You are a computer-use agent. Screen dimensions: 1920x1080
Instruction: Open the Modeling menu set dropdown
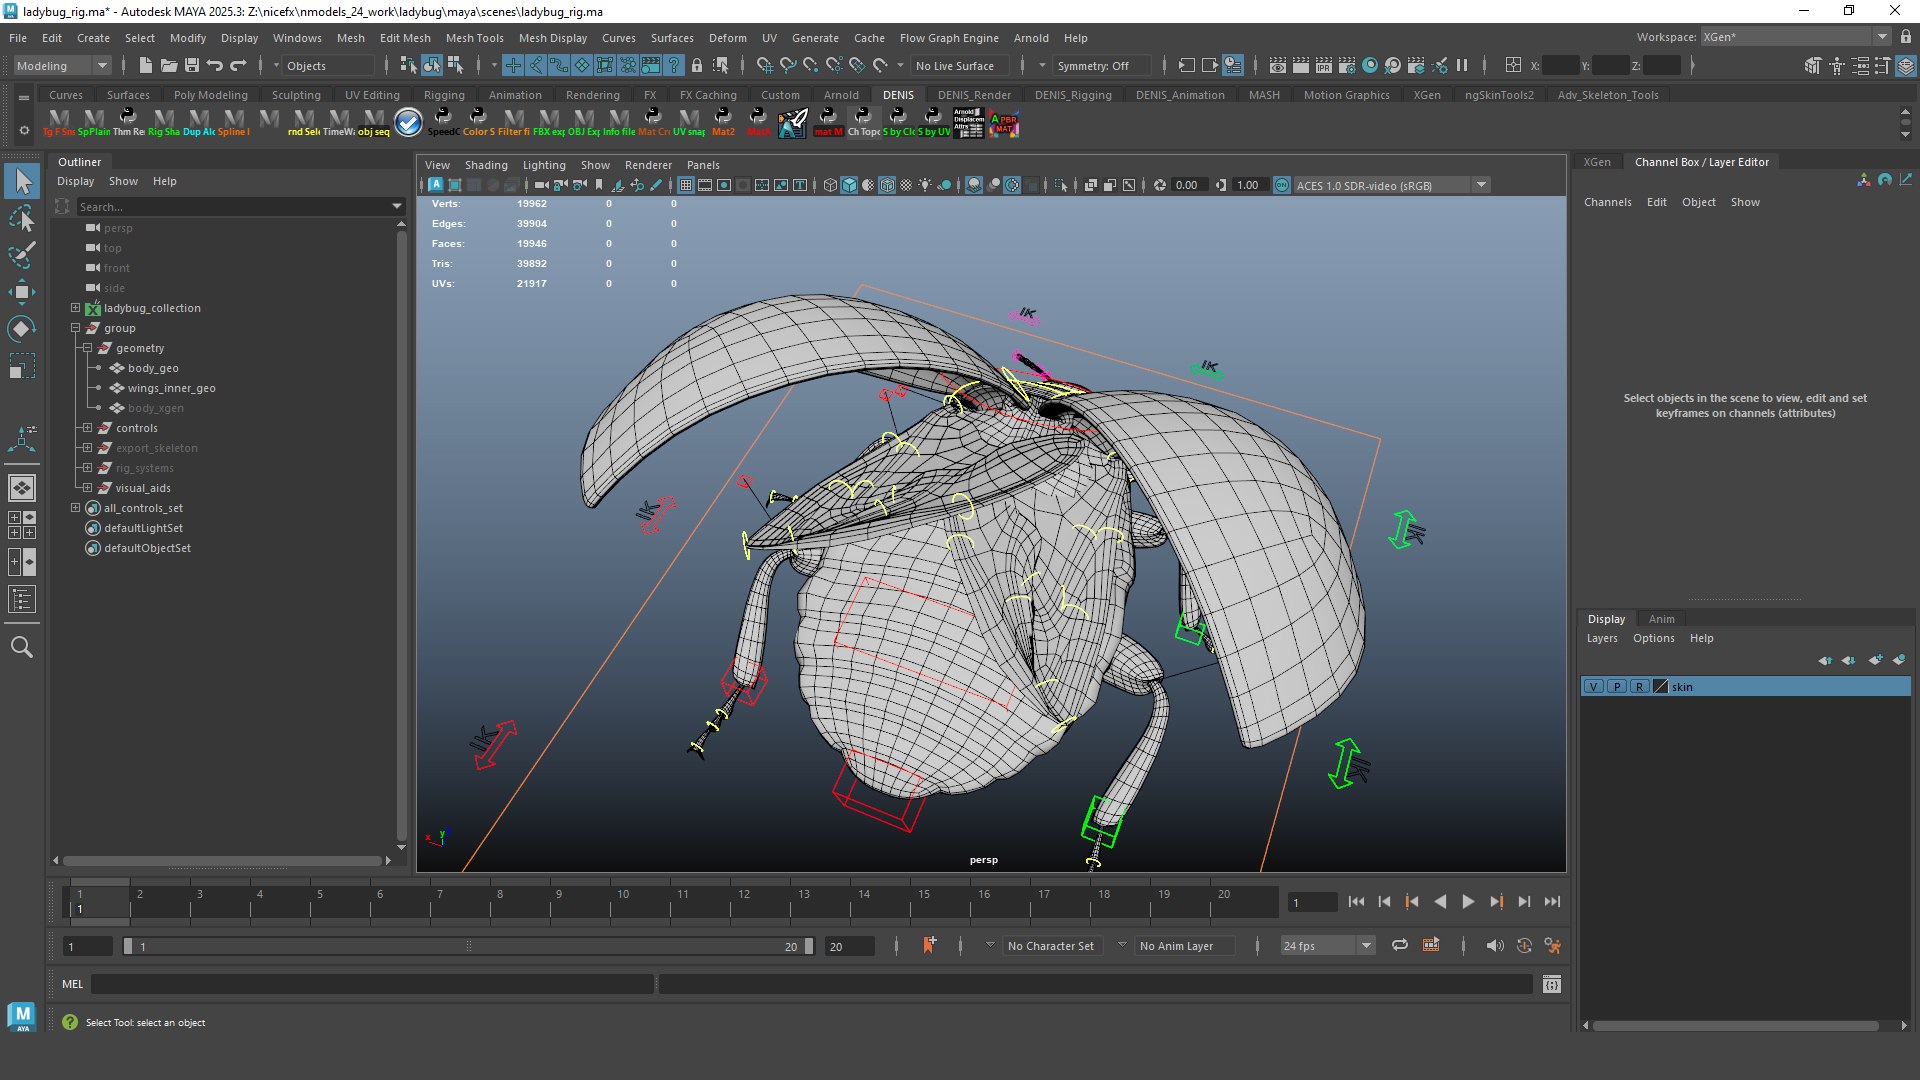pos(62,66)
